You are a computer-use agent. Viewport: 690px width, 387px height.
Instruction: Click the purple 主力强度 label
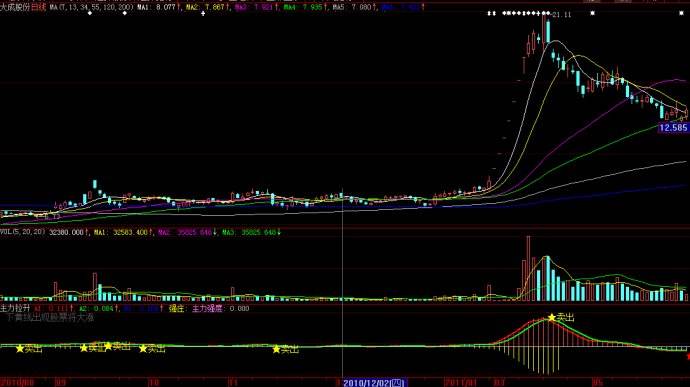point(207,308)
